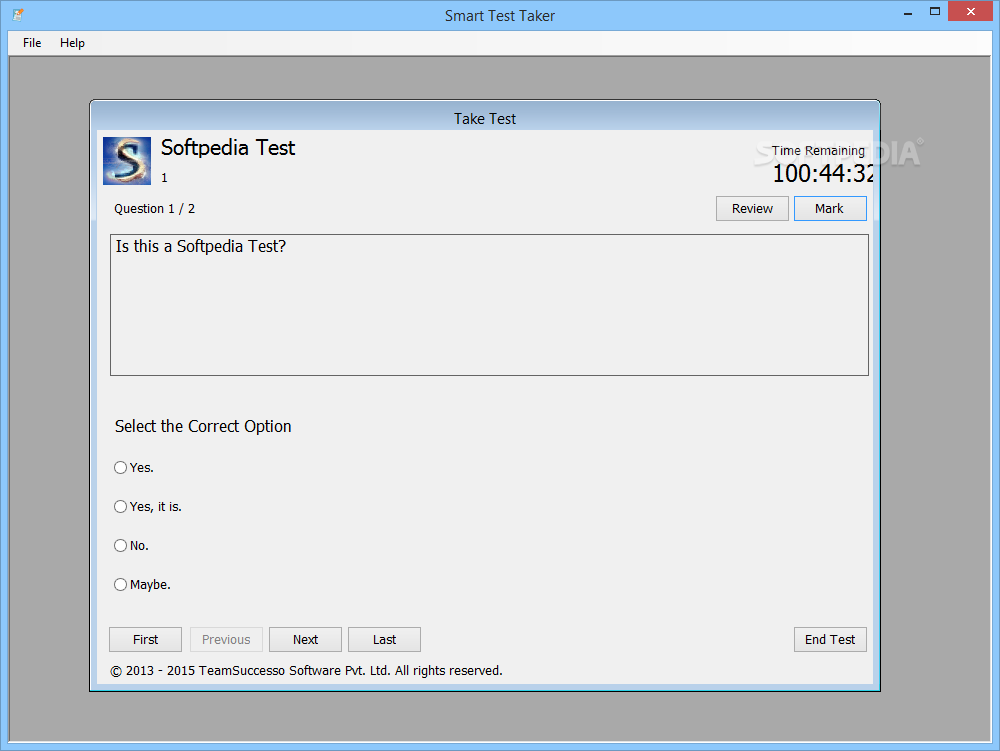Click "Select the Correct Option" heading
Screen dimensions: 1000x751
tap(203, 426)
